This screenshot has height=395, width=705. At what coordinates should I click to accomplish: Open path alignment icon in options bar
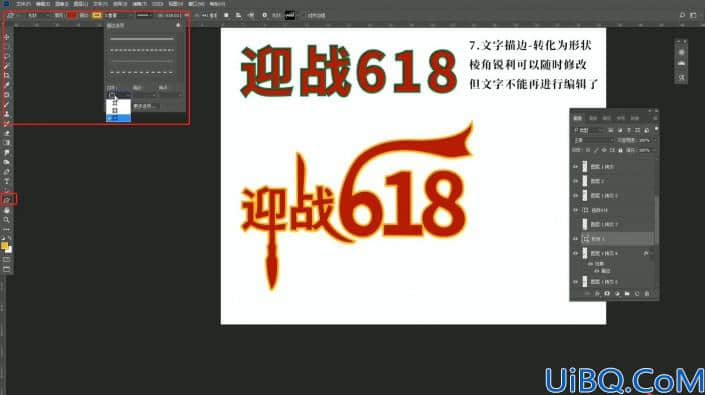238,15
